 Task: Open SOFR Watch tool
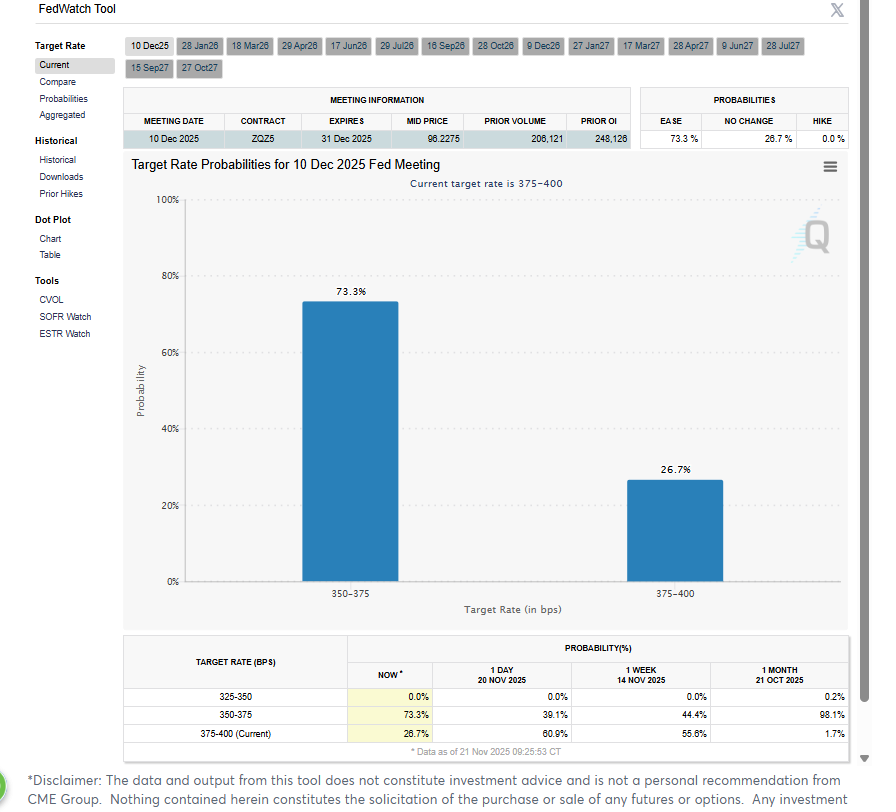pyautogui.click(x=65, y=317)
